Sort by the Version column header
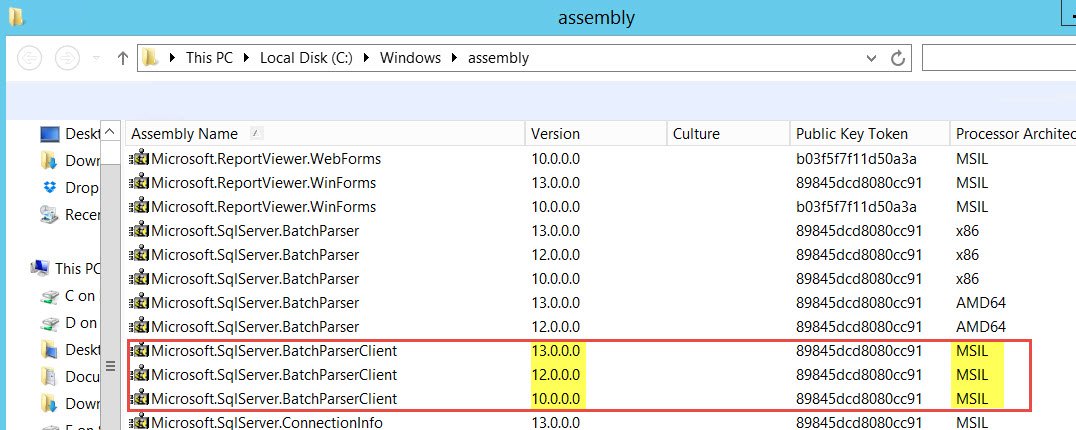The height and width of the screenshot is (430, 1076). [596, 134]
